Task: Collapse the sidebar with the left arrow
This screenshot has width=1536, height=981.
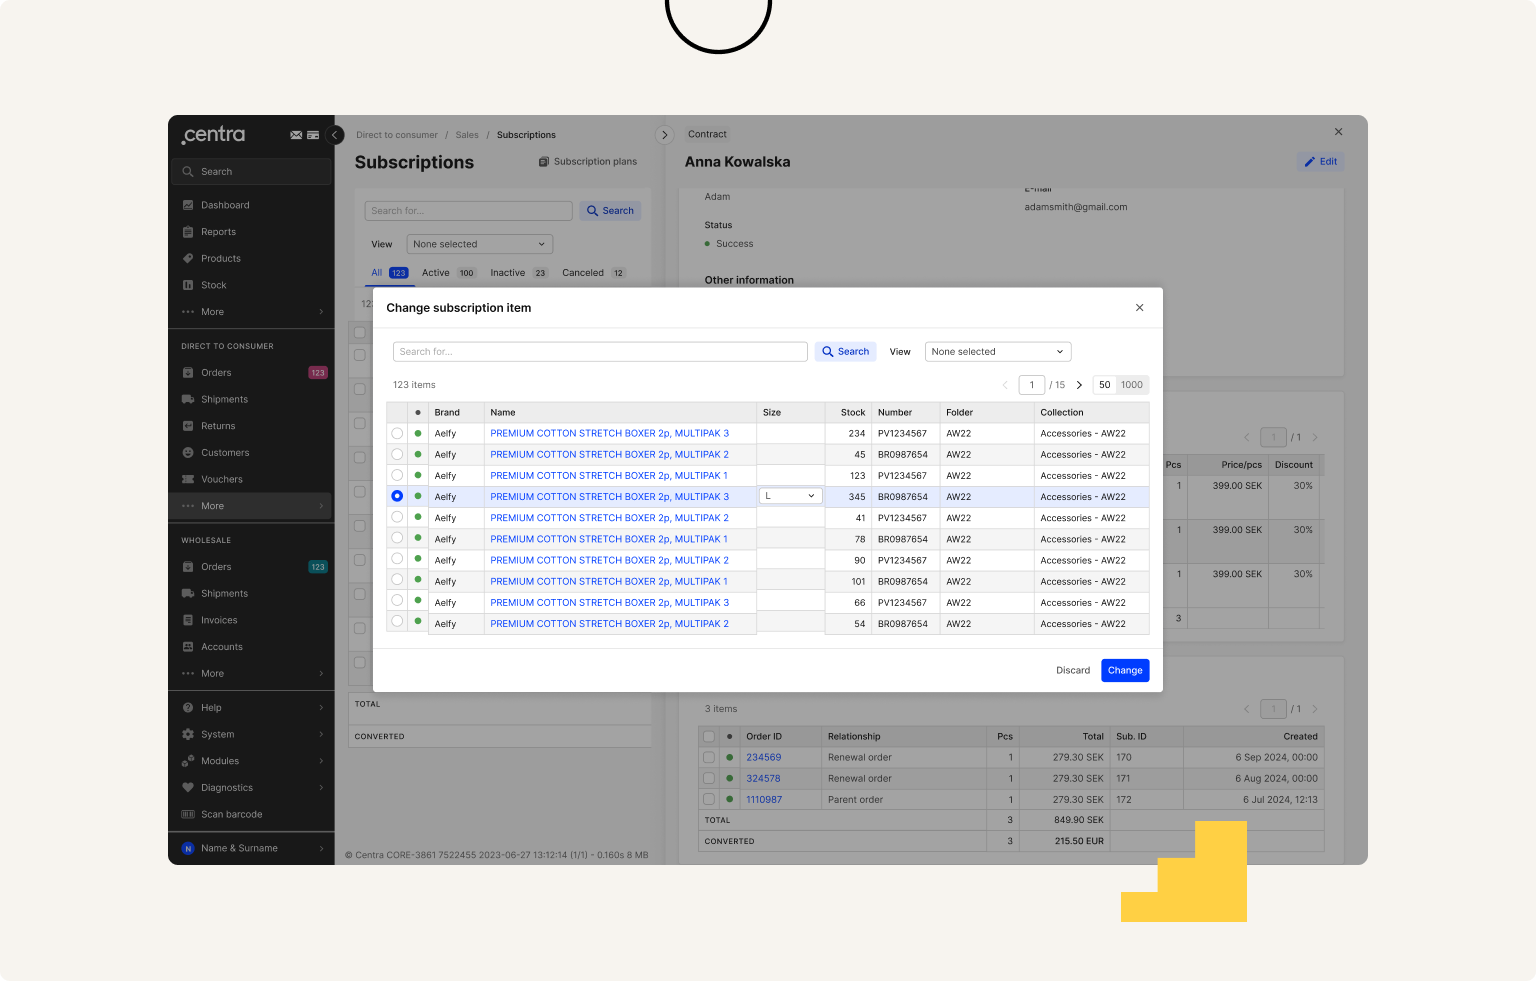Action: point(336,135)
